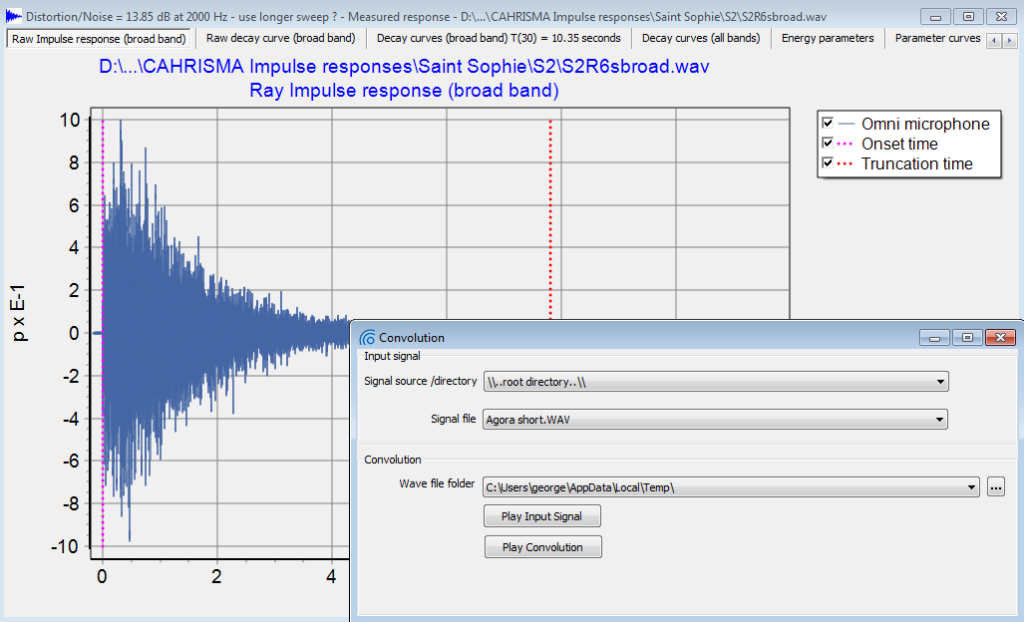Screen dimensions: 1024x622
Task: Click the 'Ray Impulse response (broad band)' title
Action: coord(404,90)
